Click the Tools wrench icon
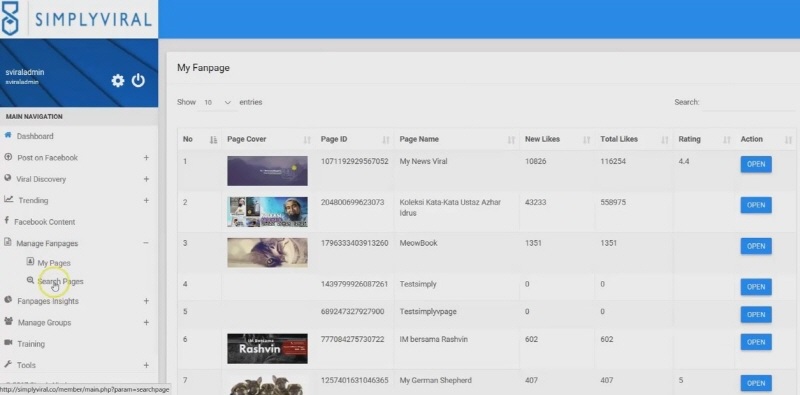The image size is (800, 395). [x=8, y=364]
